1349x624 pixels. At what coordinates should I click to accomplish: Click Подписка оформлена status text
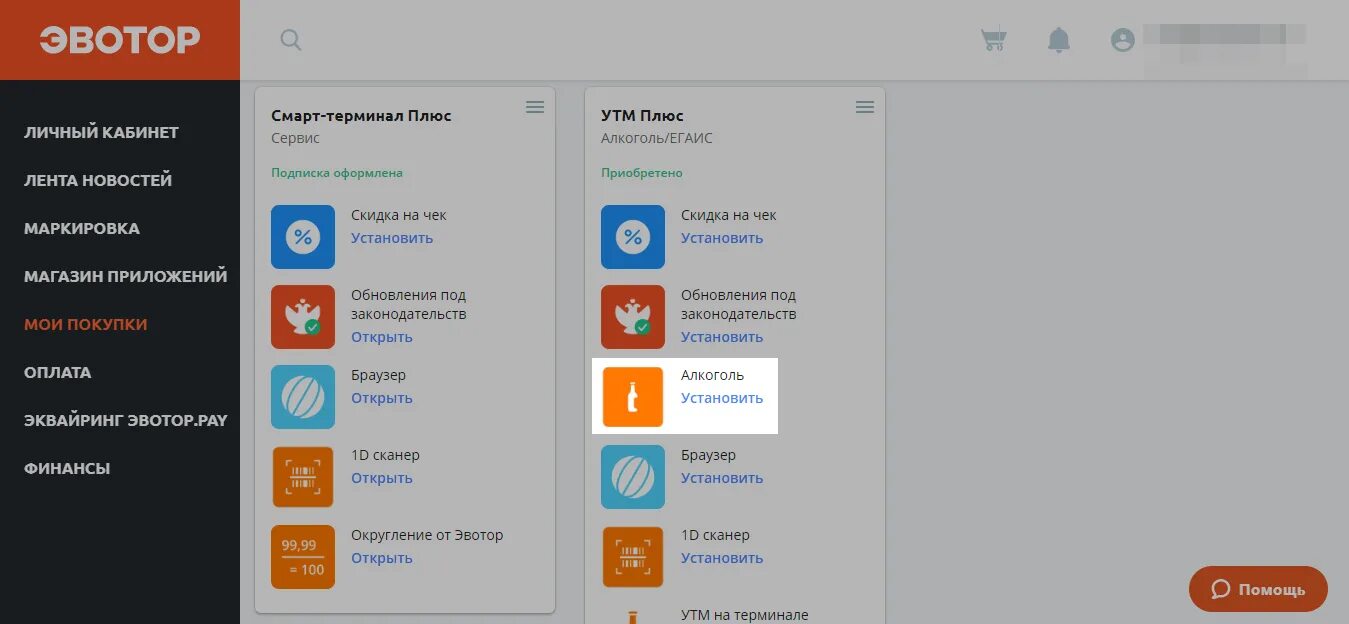click(x=337, y=173)
